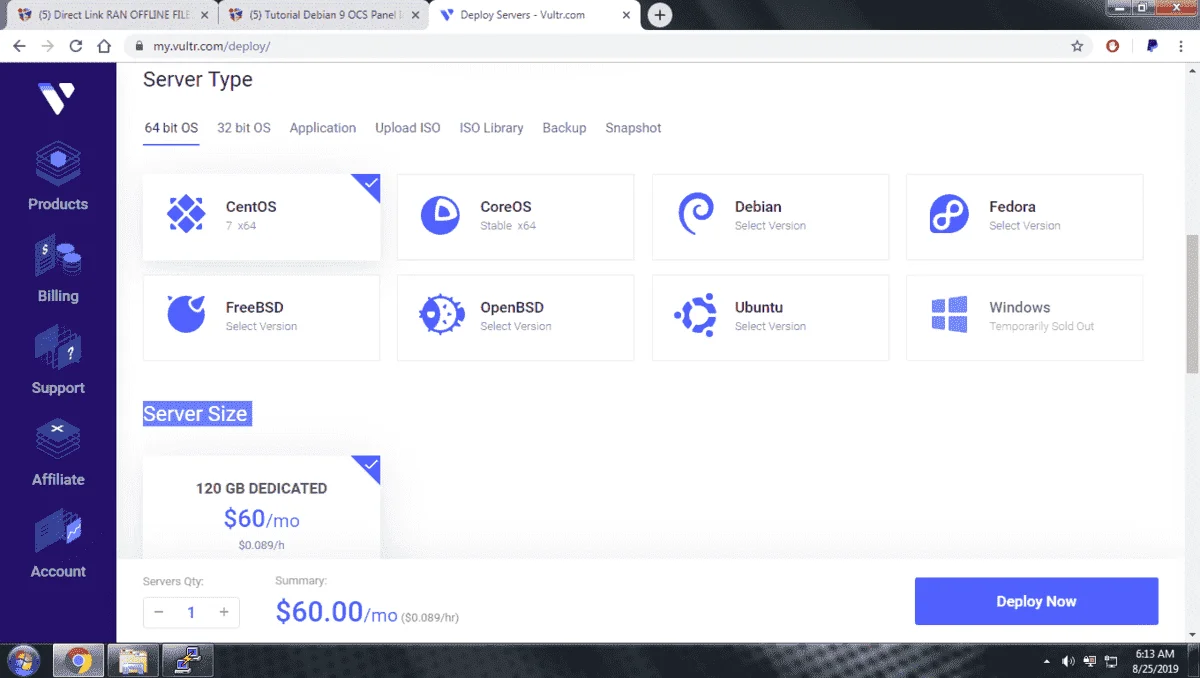Switch to Snapshot tab
Image resolution: width=1200 pixels, height=678 pixels.
(633, 128)
